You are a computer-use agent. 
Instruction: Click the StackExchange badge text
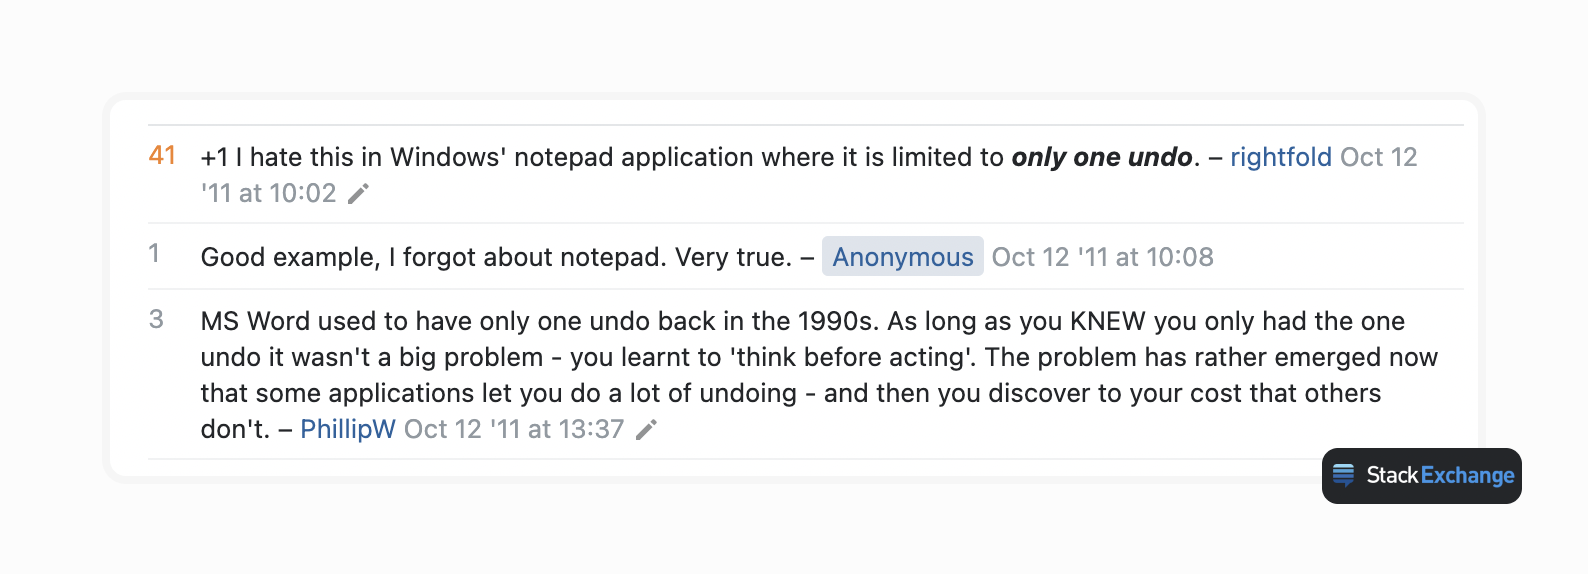(1440, 475)
